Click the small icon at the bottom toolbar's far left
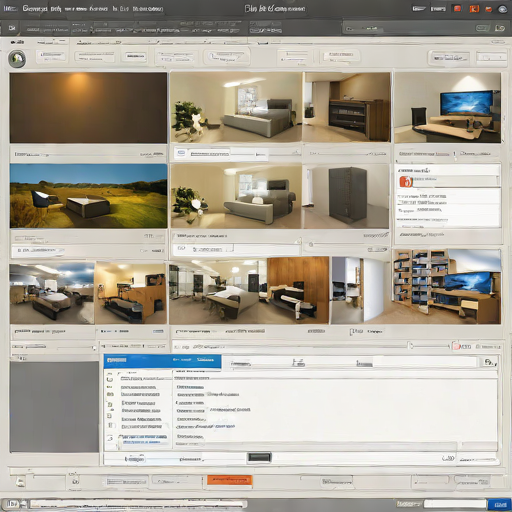The height and width of the screenshot is (512, 512). [20, 482]
